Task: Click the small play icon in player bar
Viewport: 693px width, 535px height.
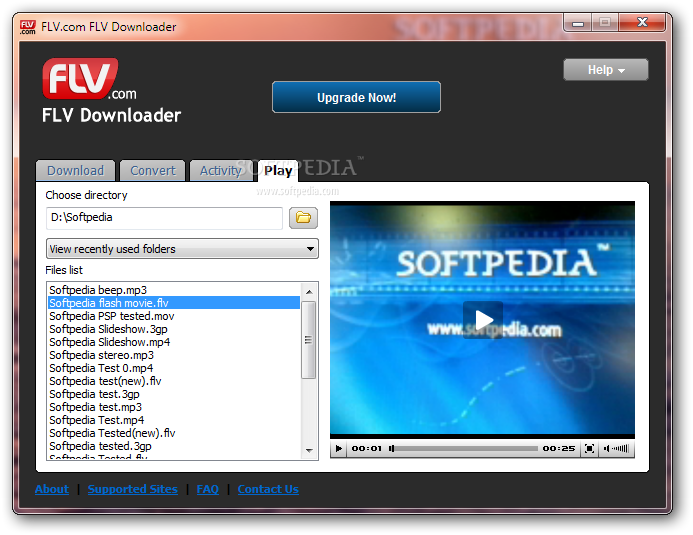Action: (x=339, y=448)
